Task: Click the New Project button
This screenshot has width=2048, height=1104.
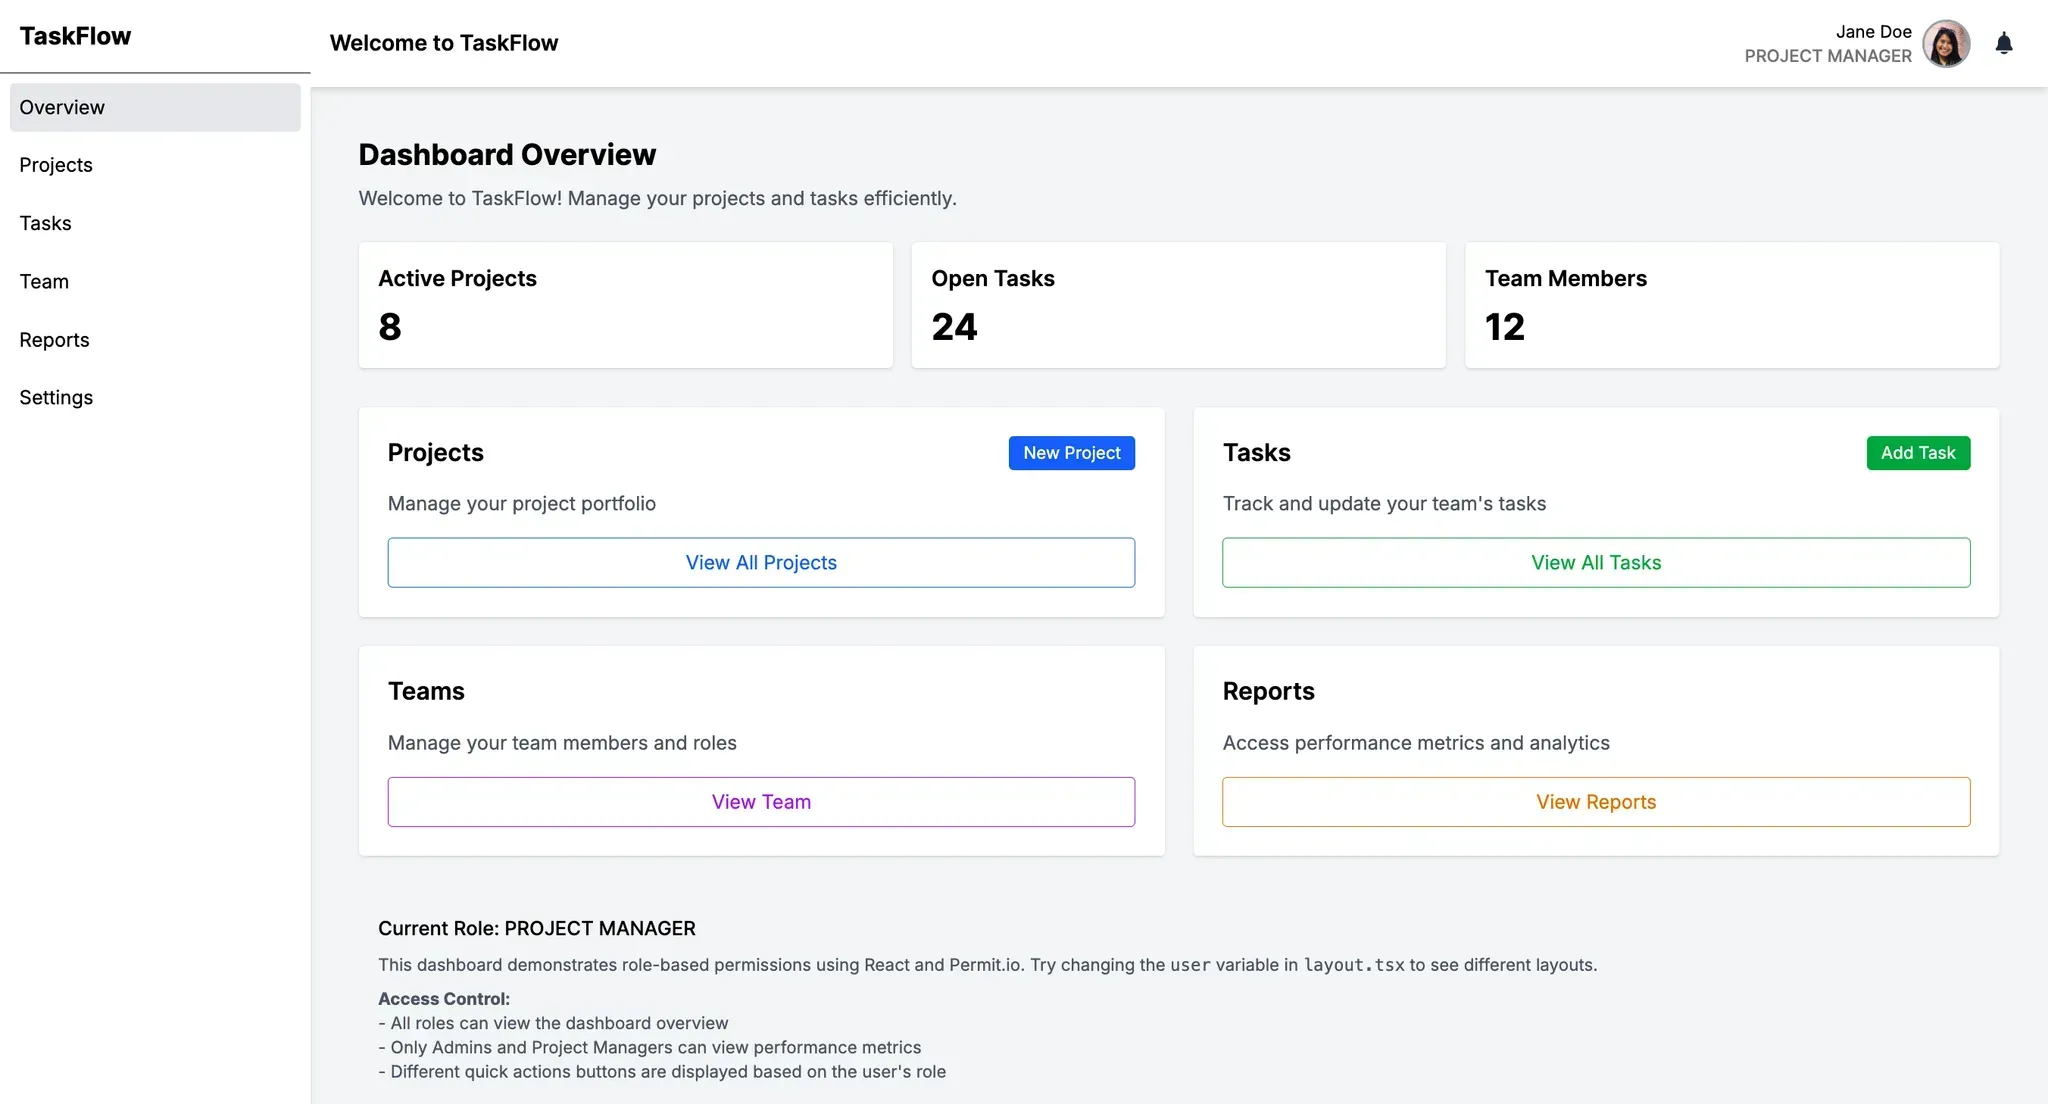Action: [x=1071, y=453]
